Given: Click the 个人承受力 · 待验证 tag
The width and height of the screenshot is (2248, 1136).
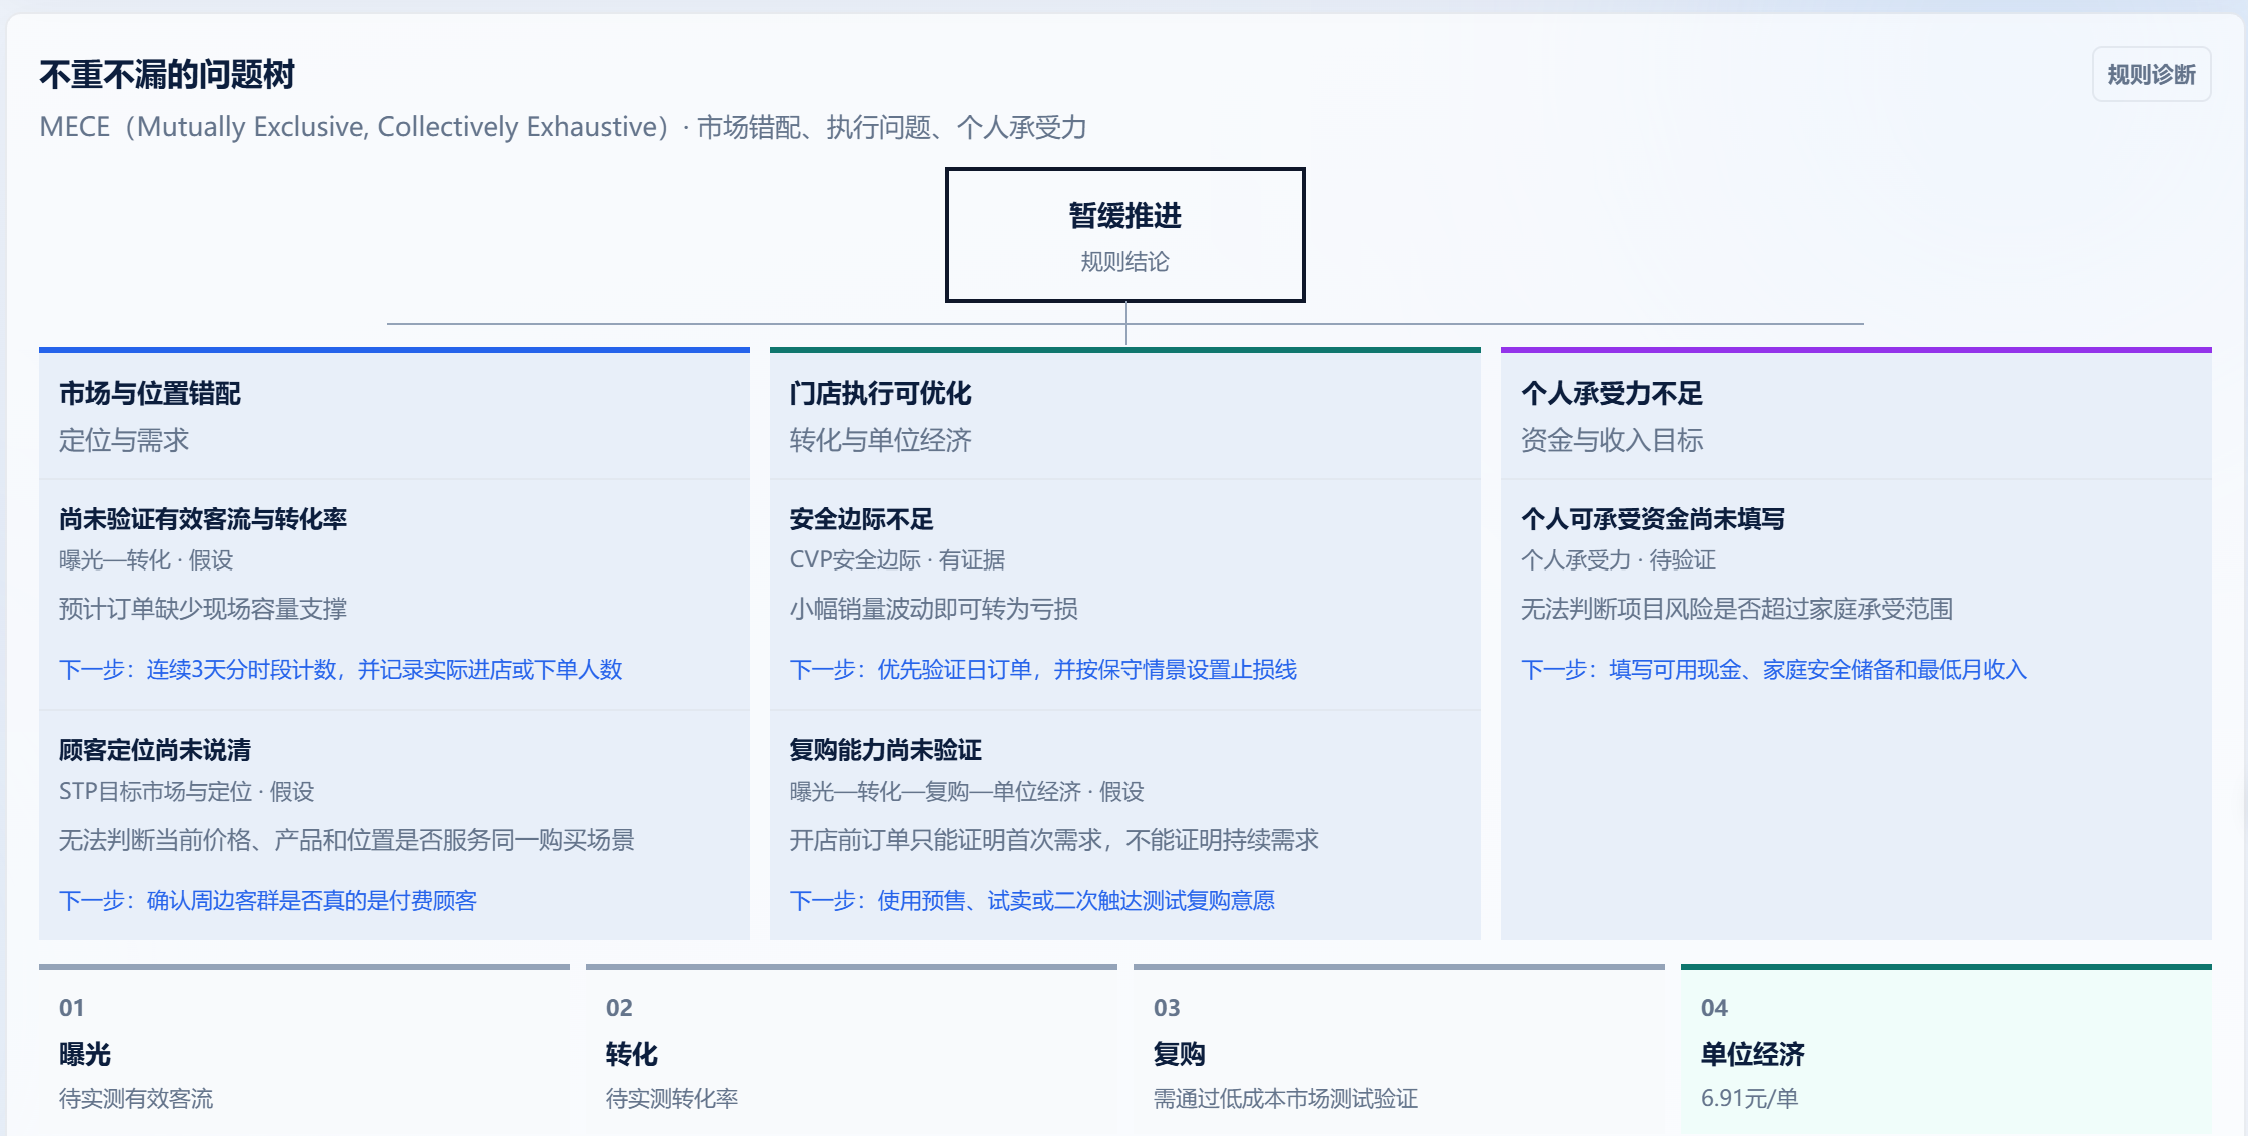Looking at the screenshot, I should click(x=1619, y=560).
